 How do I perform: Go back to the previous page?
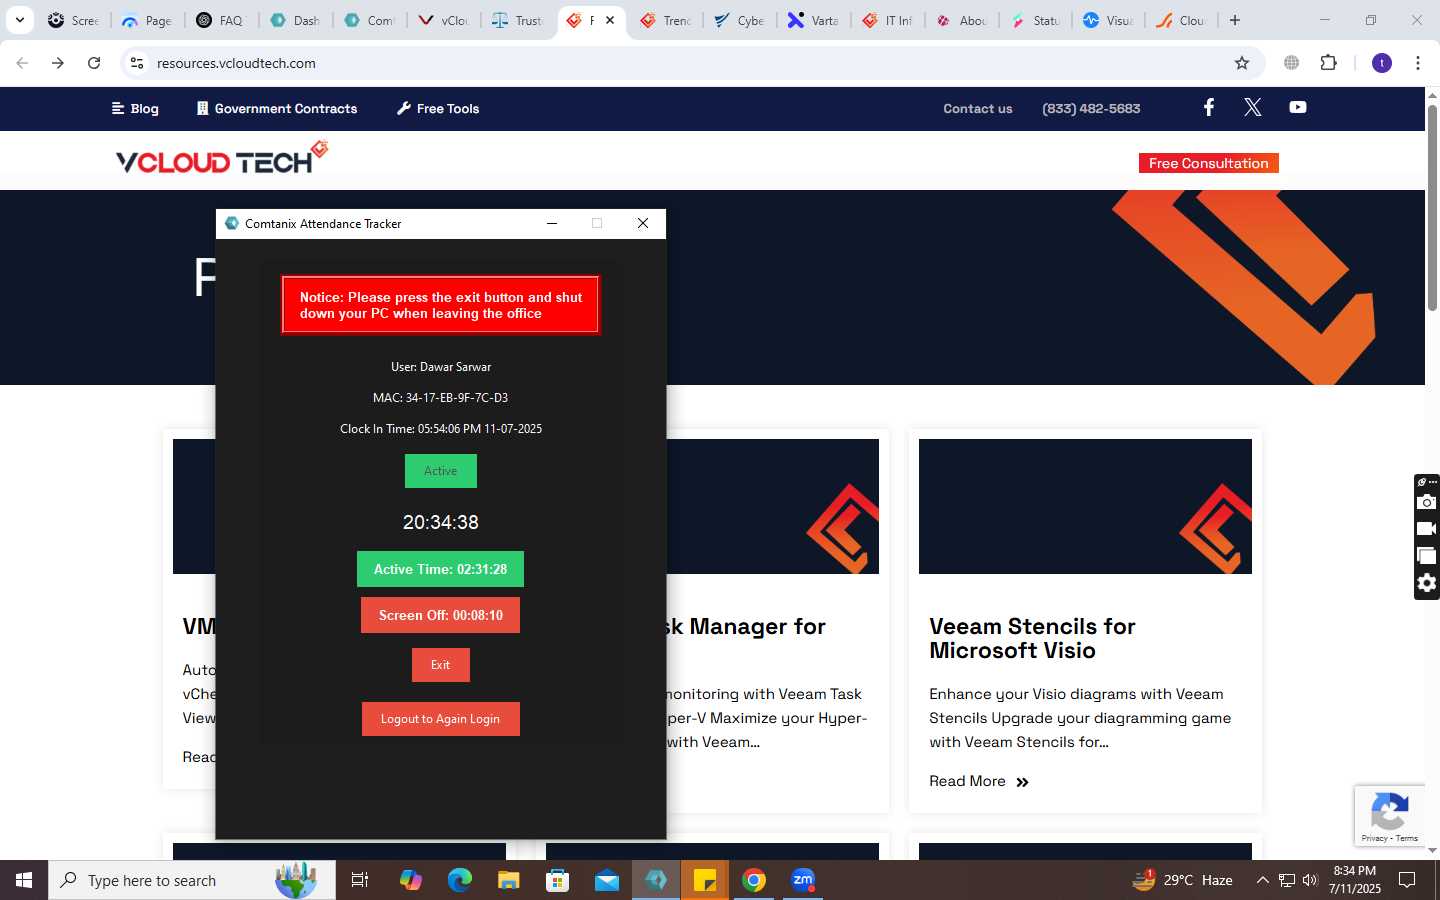22,63
